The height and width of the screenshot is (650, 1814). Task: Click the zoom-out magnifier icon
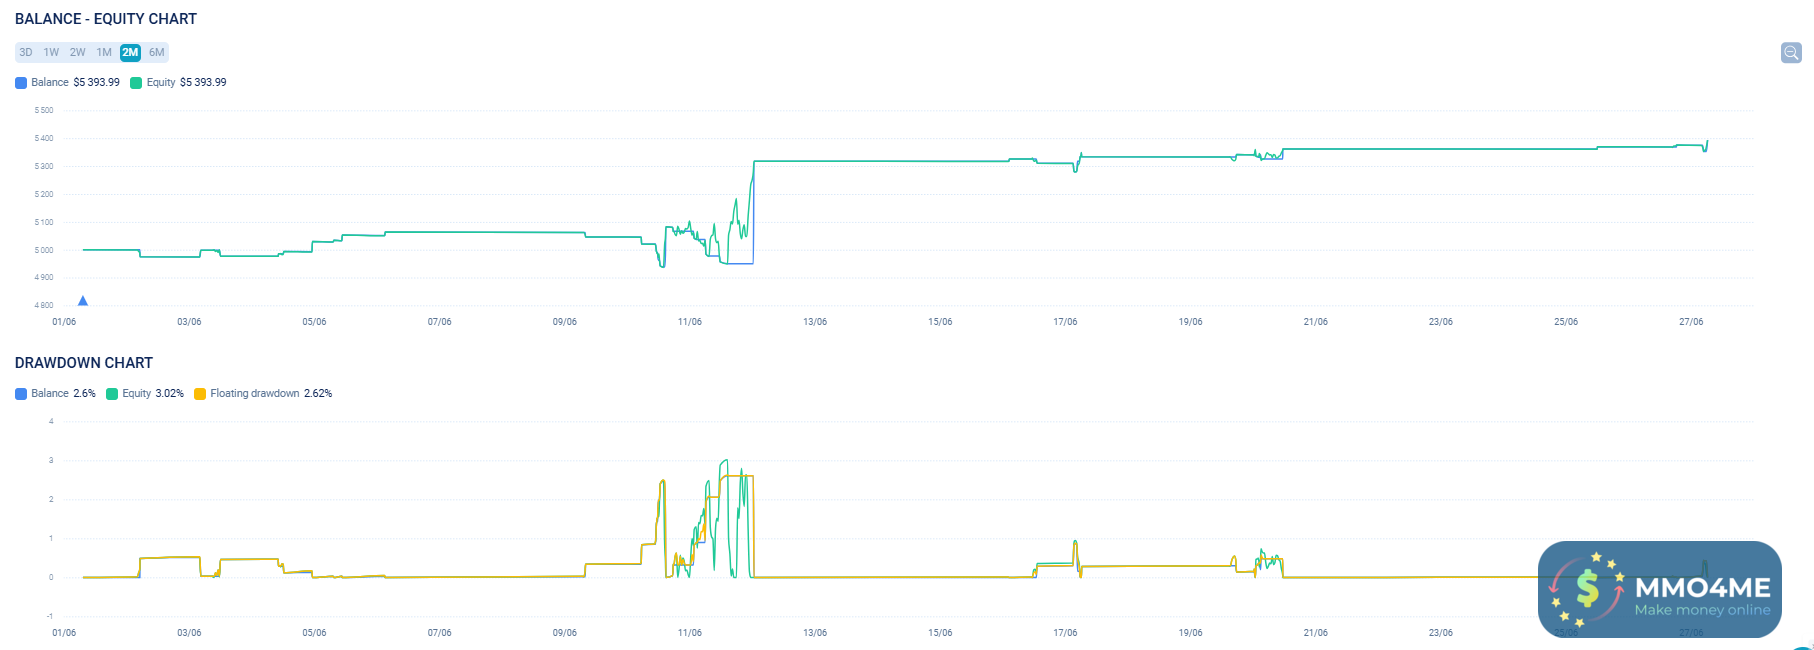tap(1791, 52)
